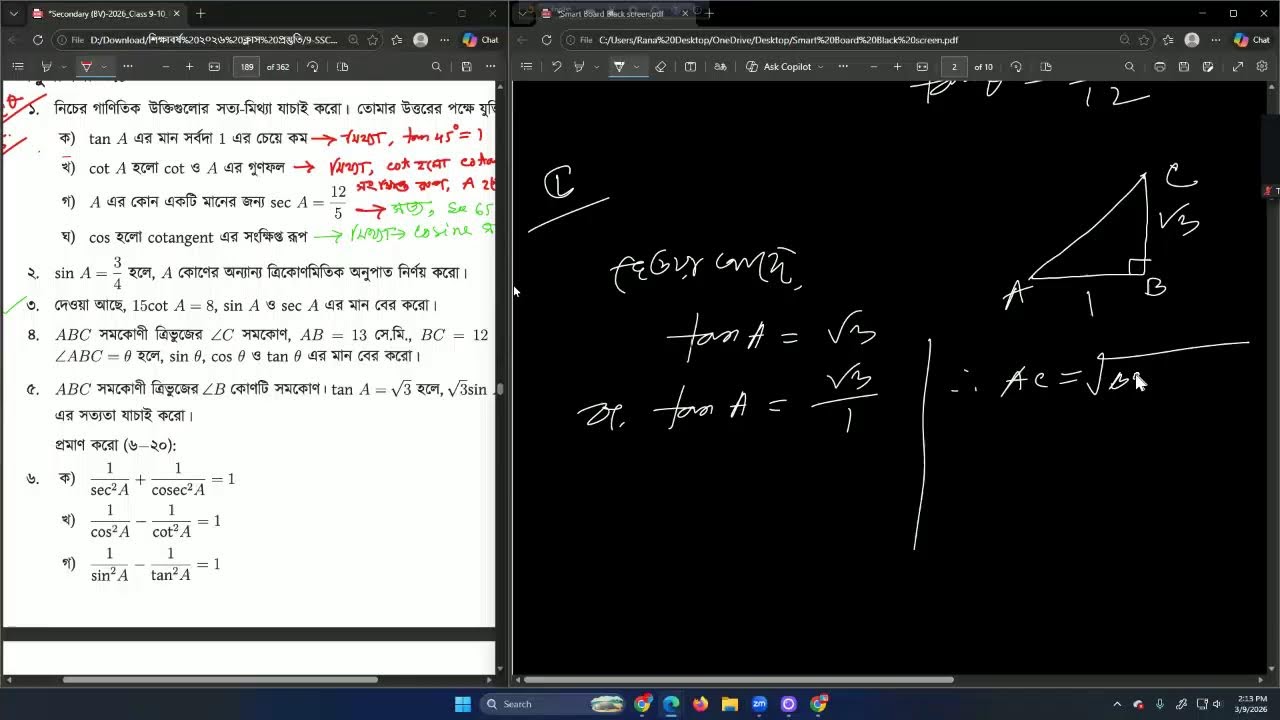Open the Windows Start menu
Image resolution: width=1280 pixels, height=720 pixels.
click(462, 704)
